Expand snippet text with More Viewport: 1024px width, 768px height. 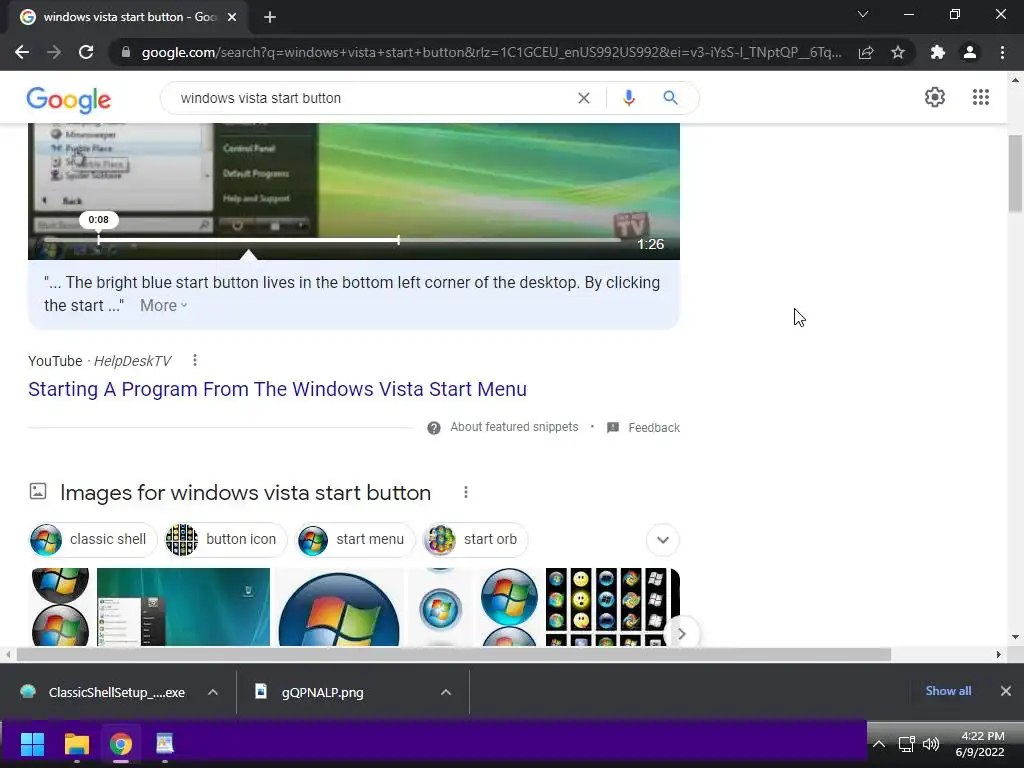[163, 306]
